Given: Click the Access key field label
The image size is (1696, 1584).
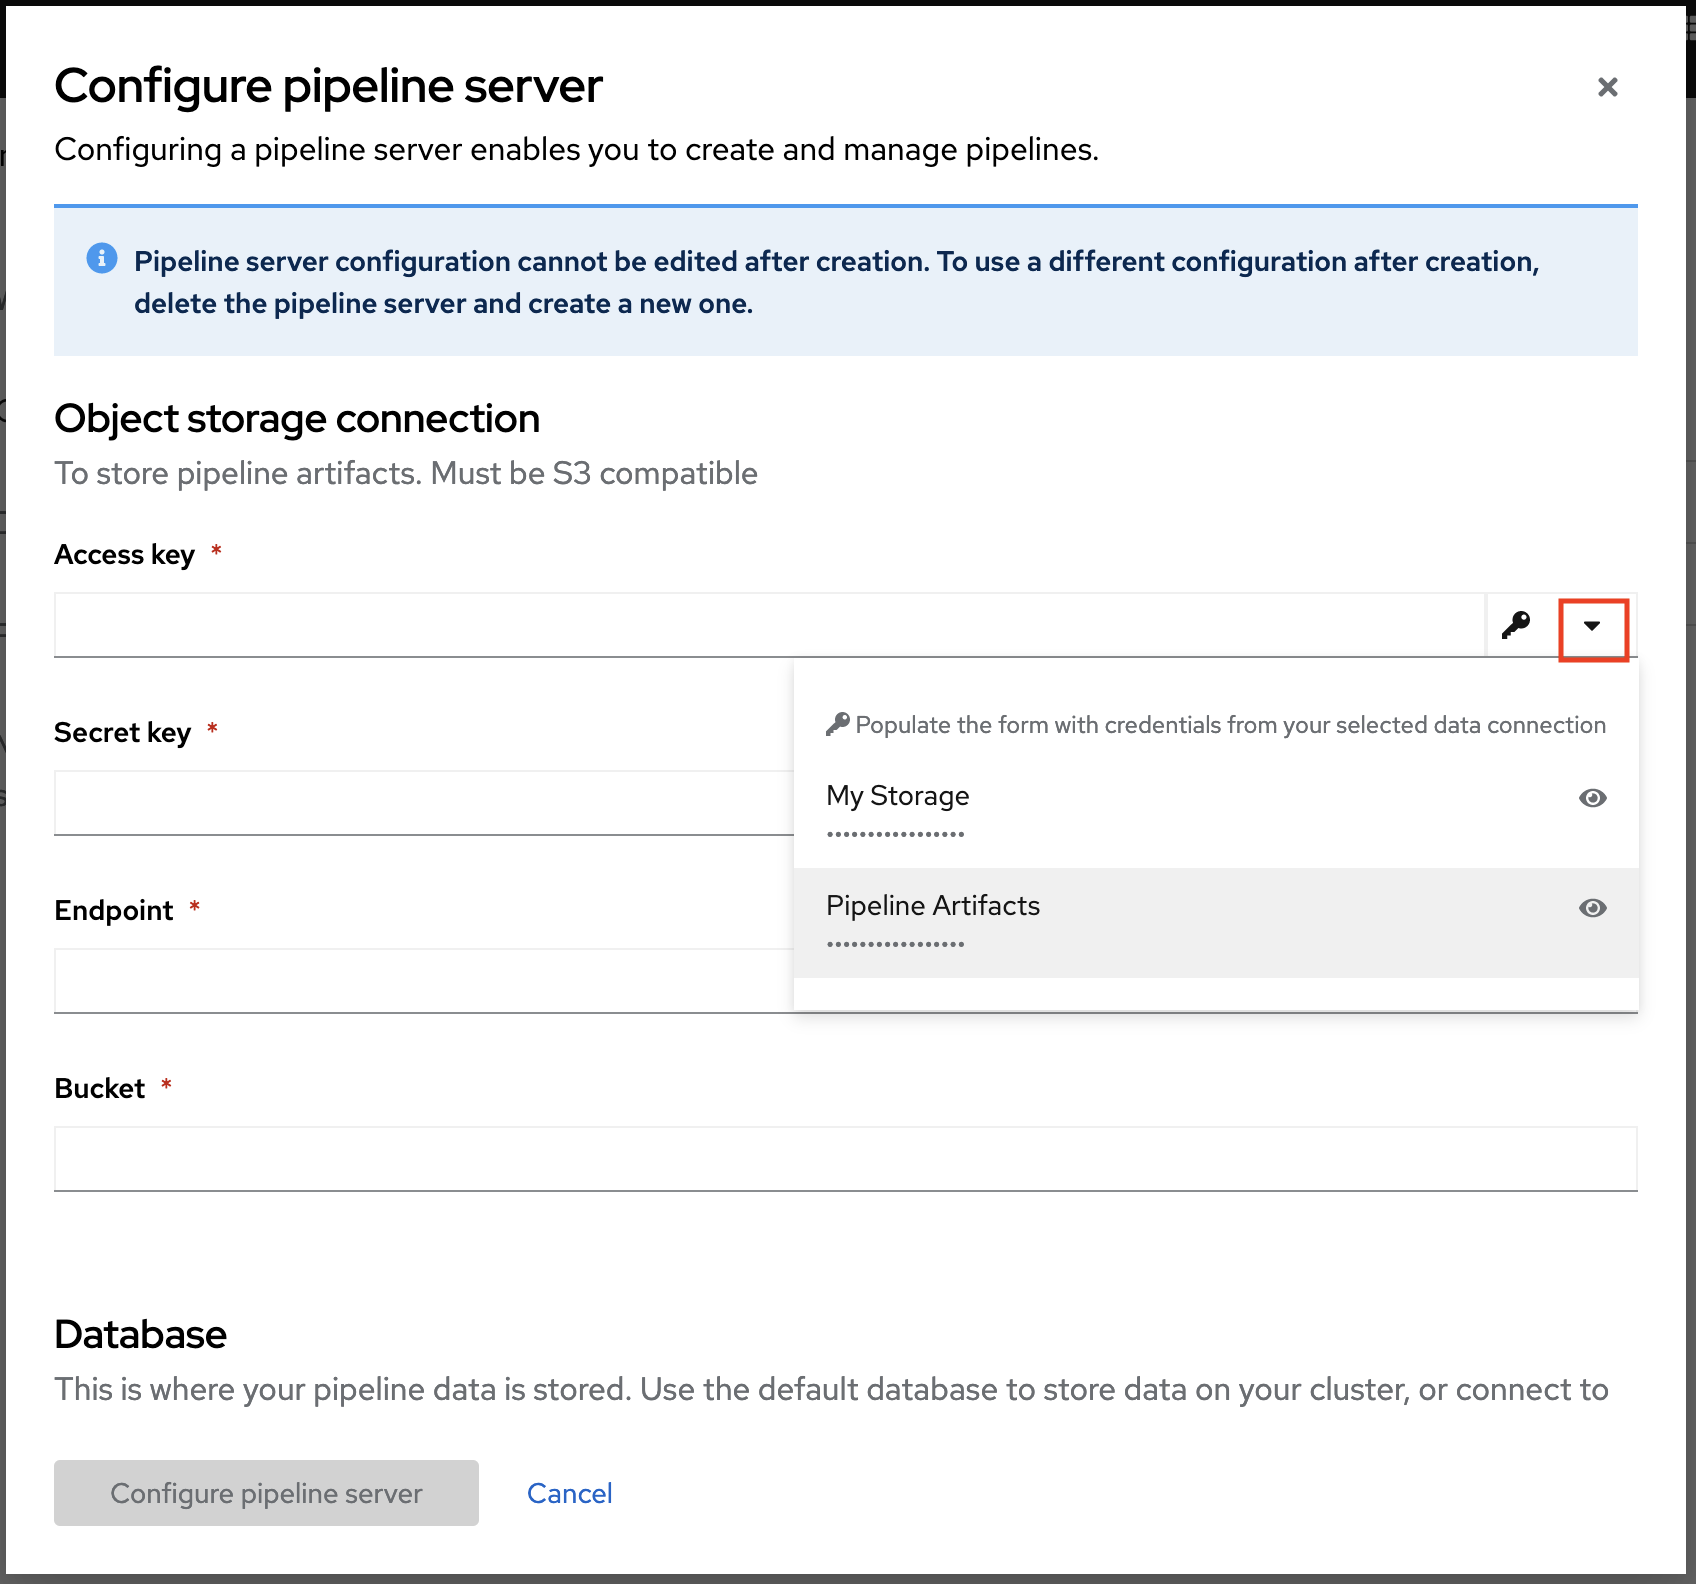Looking at the screenshot, I should tap(124, 555).
